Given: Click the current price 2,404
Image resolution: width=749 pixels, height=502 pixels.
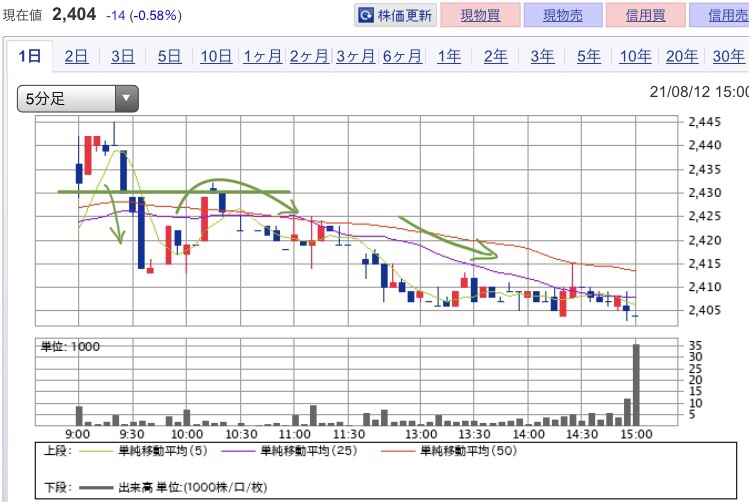Looking at the screenshot, I should coord(74,14).
